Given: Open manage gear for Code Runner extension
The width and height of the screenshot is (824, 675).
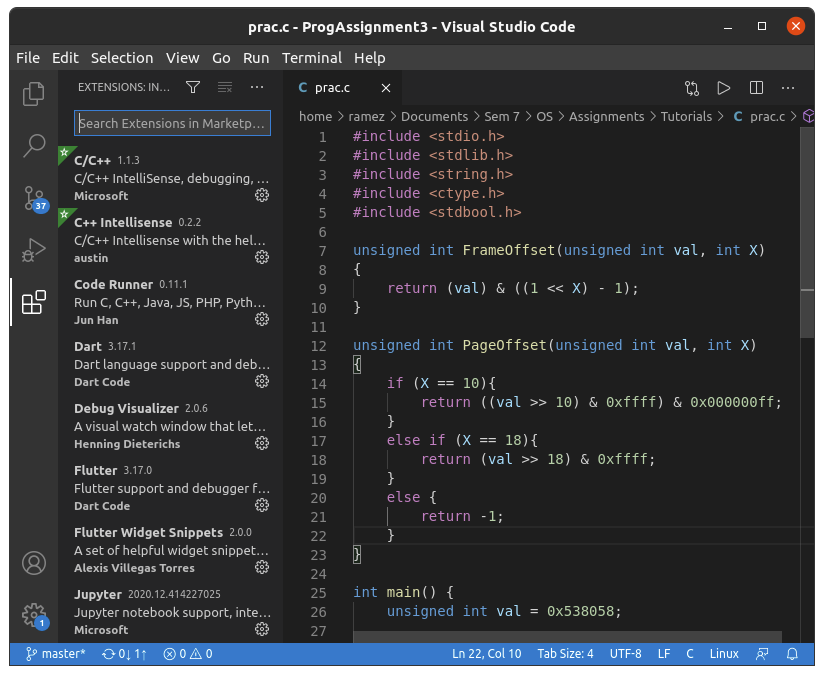Looking at the screenshot, I should click(262, 319).
